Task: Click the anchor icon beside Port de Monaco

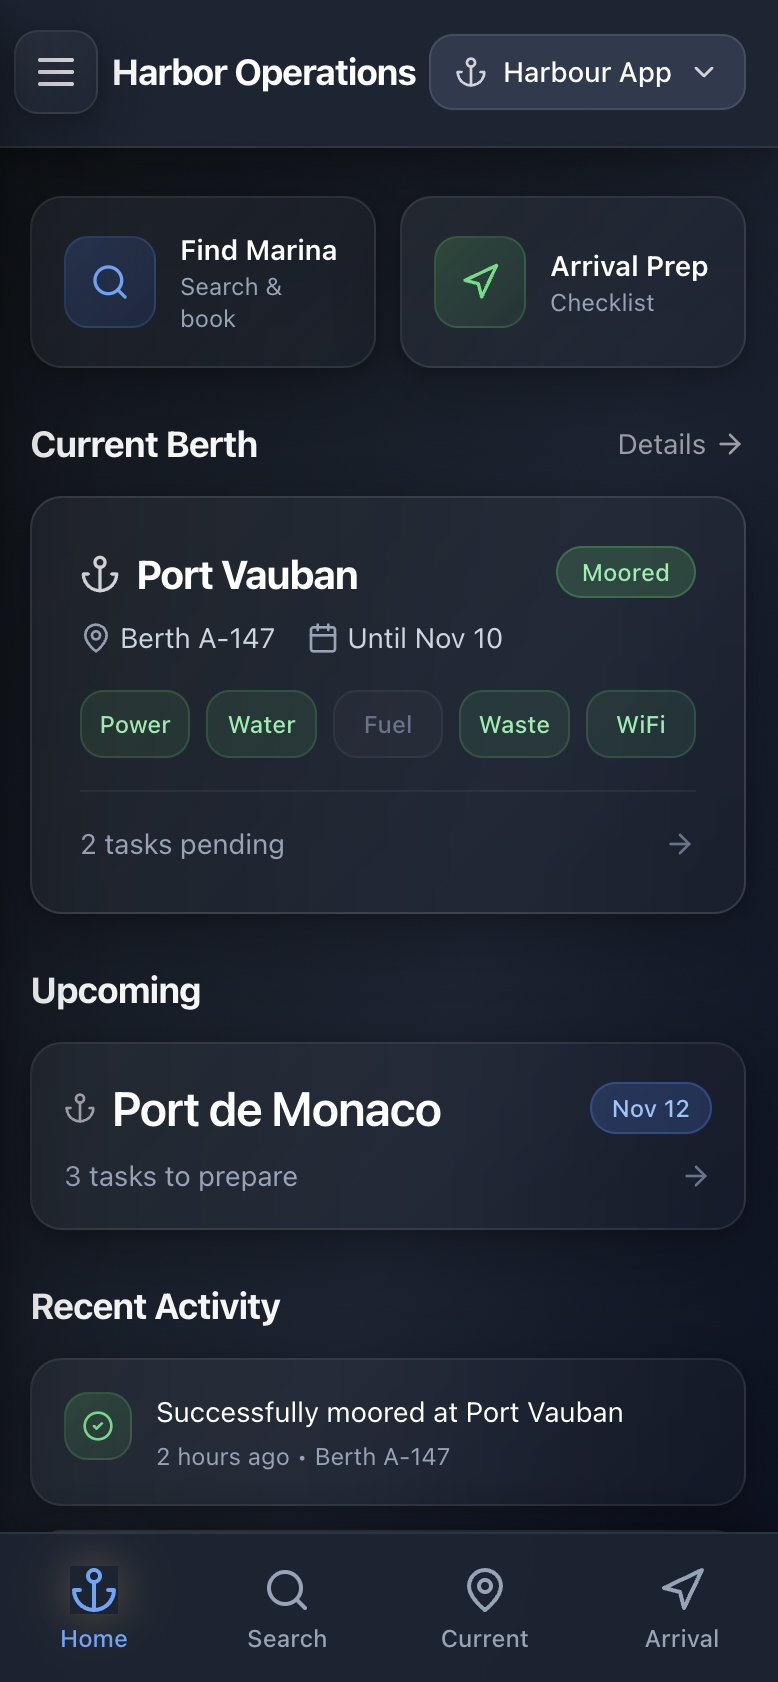Action: 80,1109
